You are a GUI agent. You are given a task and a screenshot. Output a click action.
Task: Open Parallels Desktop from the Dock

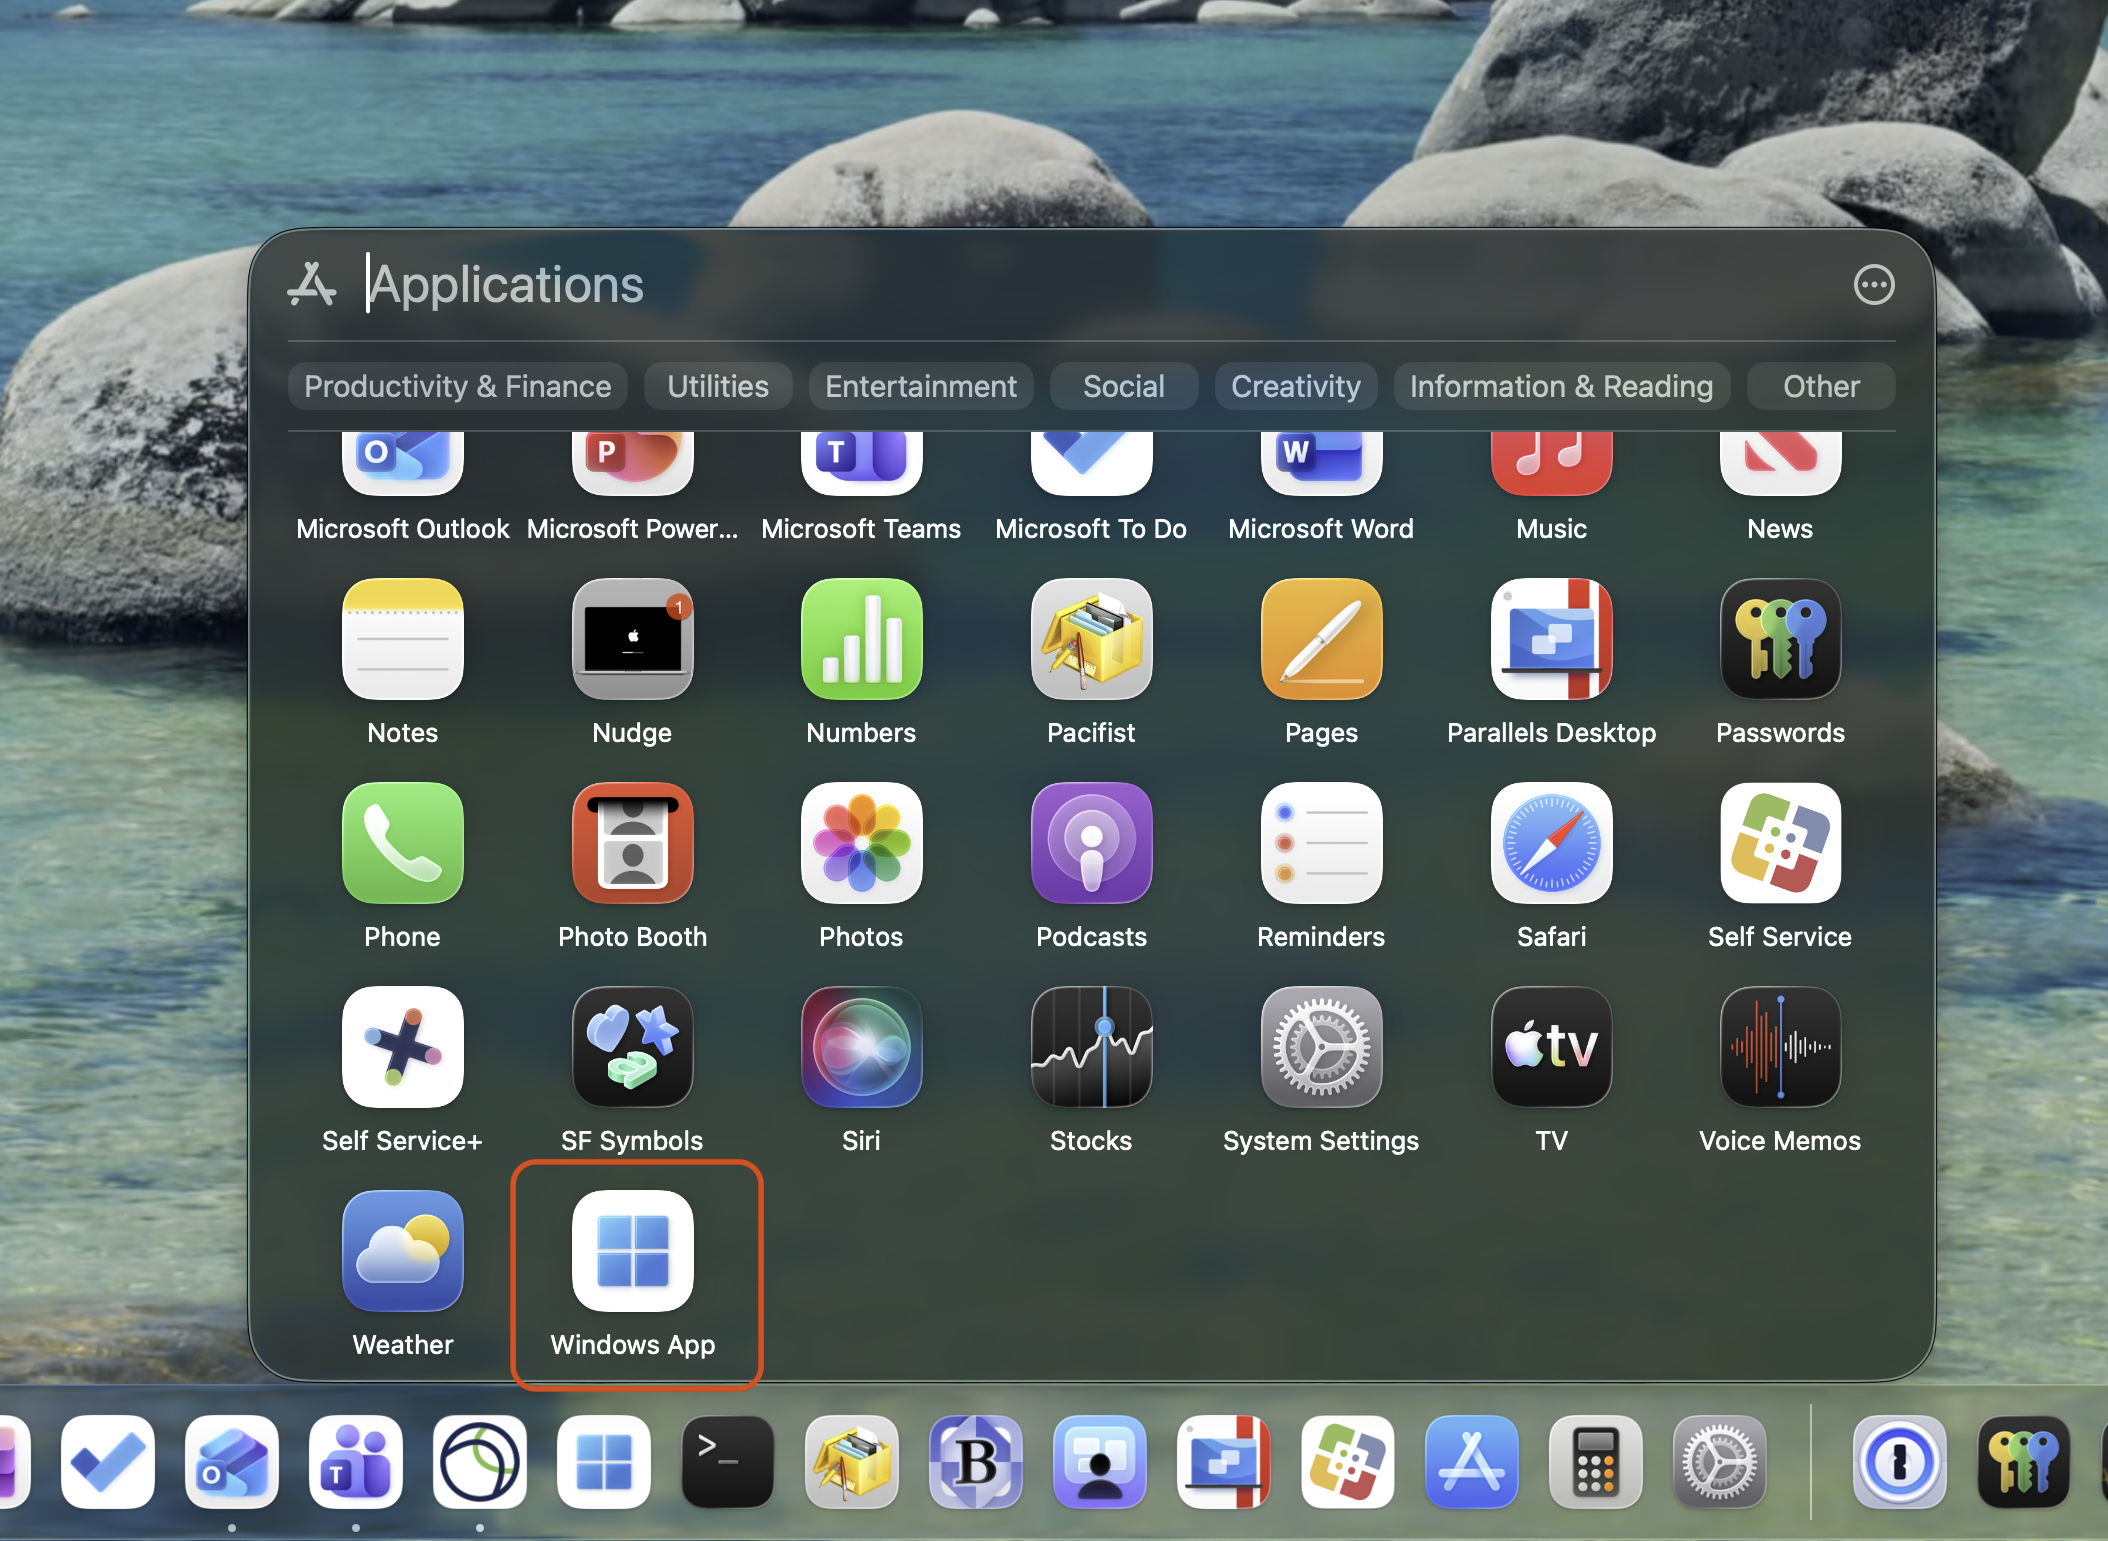[x=1224, y=1462]
